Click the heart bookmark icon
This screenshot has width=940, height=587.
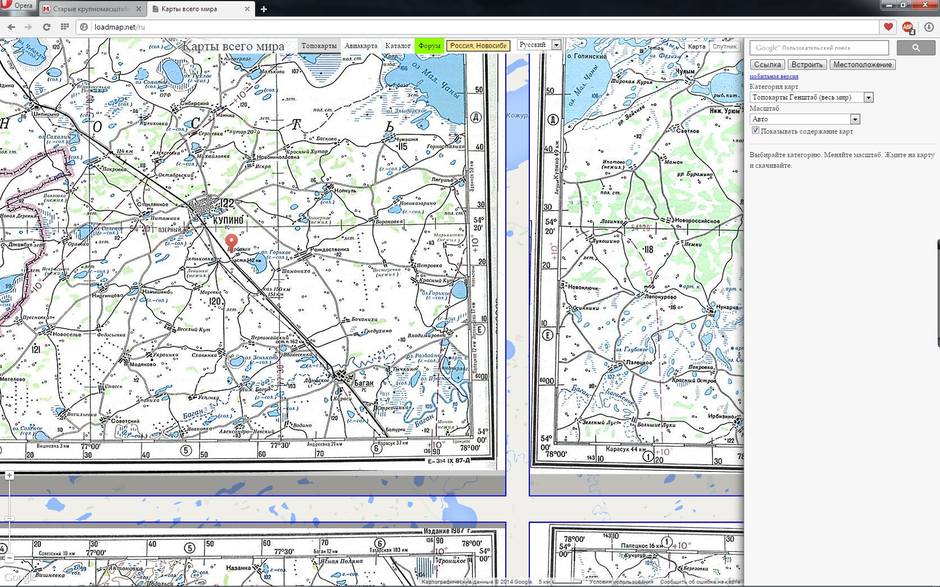[x=888, y=27]
